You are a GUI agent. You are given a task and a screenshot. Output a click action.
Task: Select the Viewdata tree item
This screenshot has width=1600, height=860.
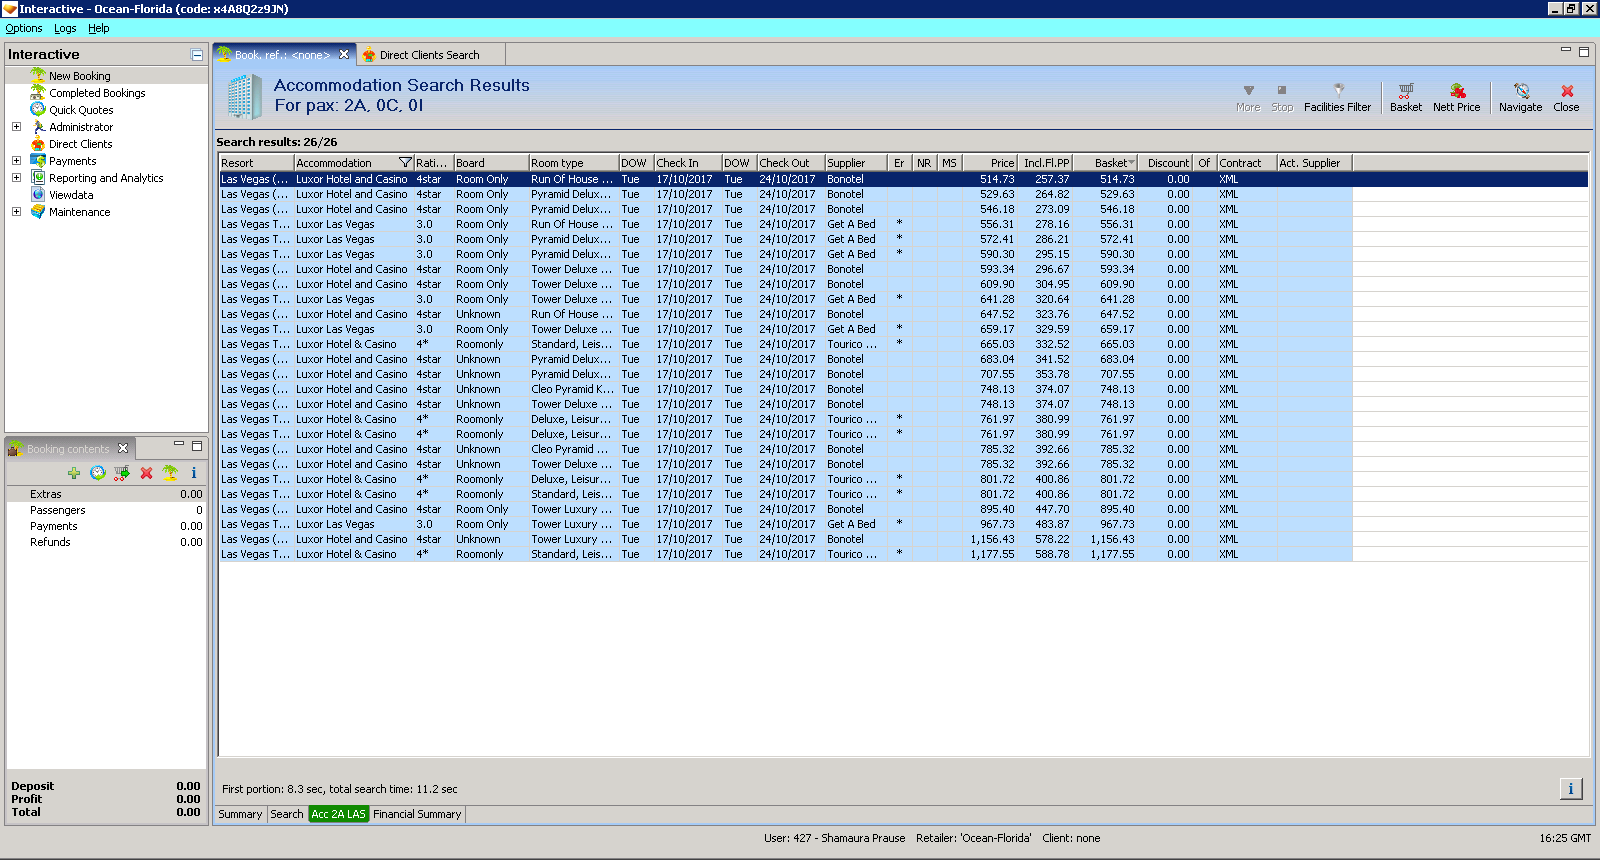tap(71, 195)
